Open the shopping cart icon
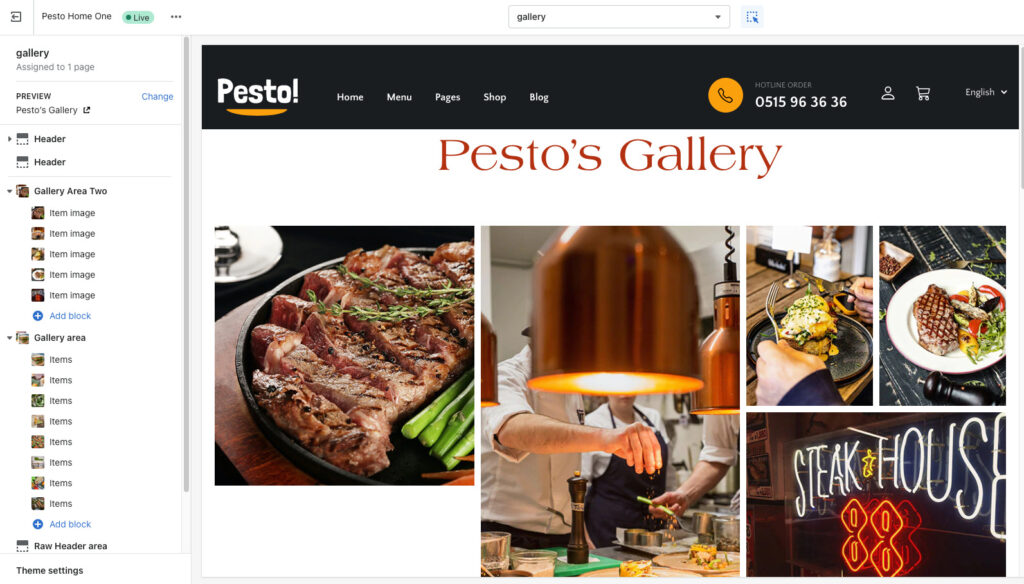 tap(923, 93)
